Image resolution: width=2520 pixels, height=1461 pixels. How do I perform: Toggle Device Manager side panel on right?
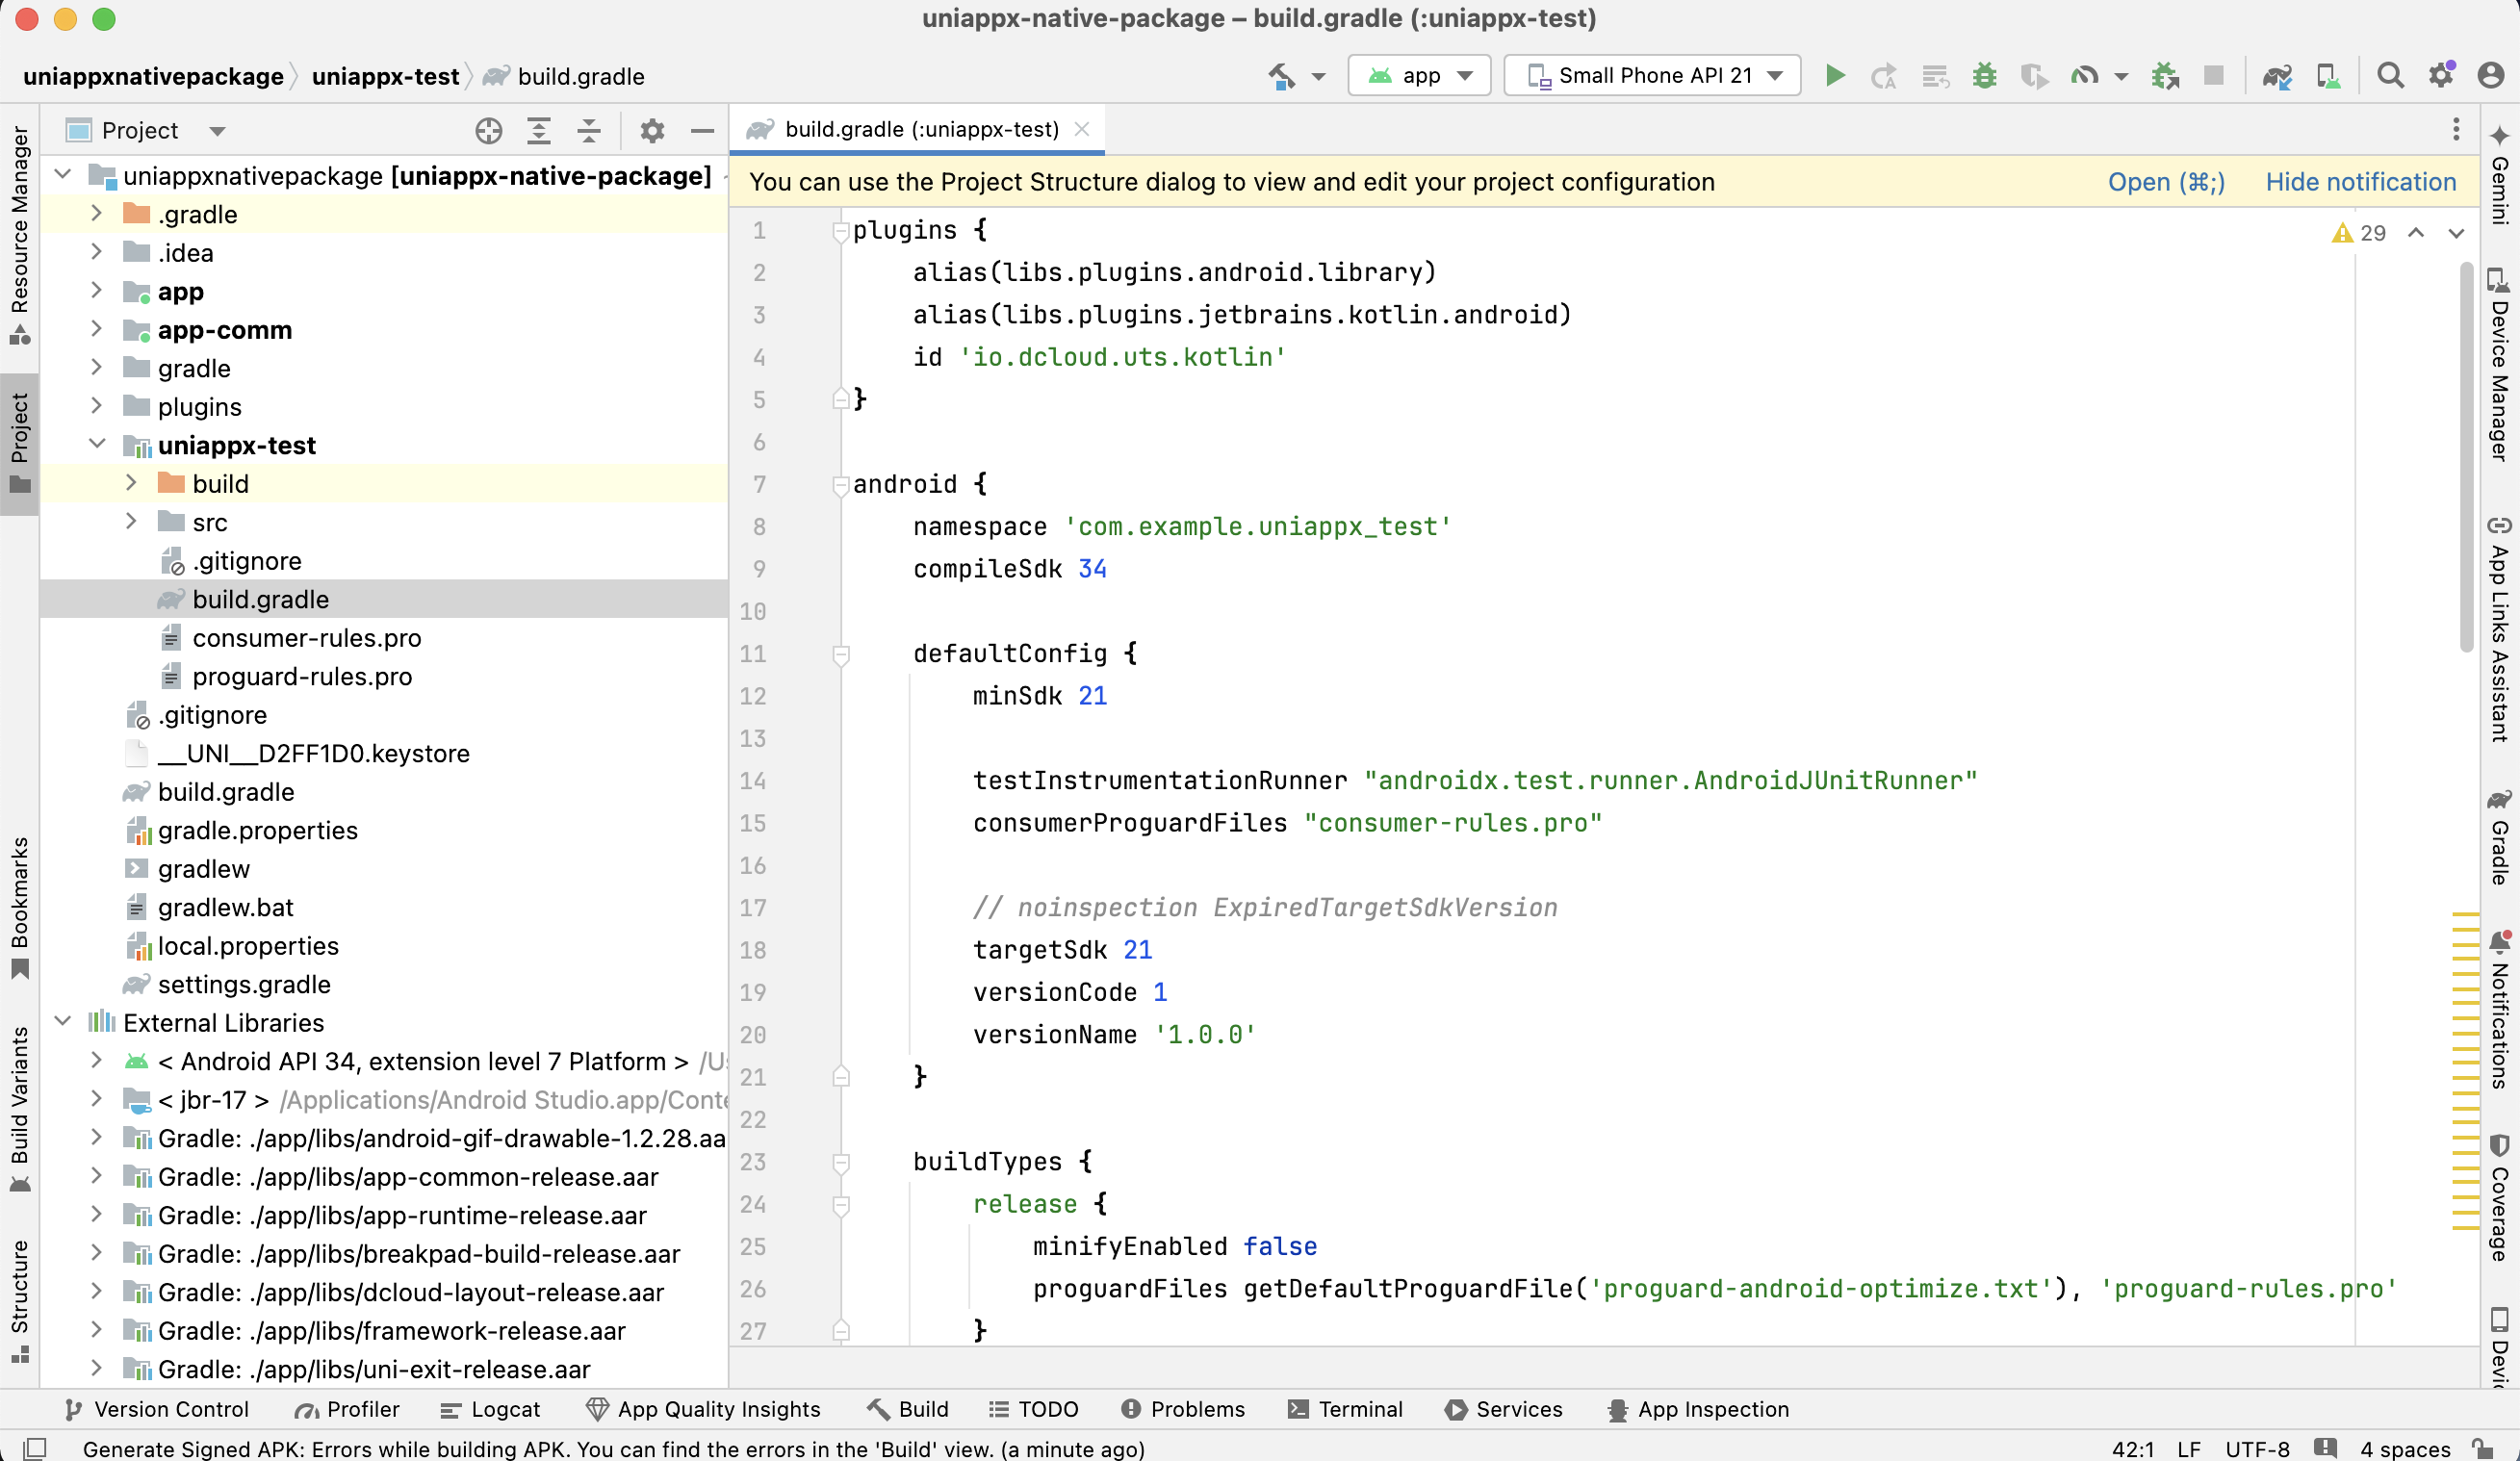(2499, 364)
